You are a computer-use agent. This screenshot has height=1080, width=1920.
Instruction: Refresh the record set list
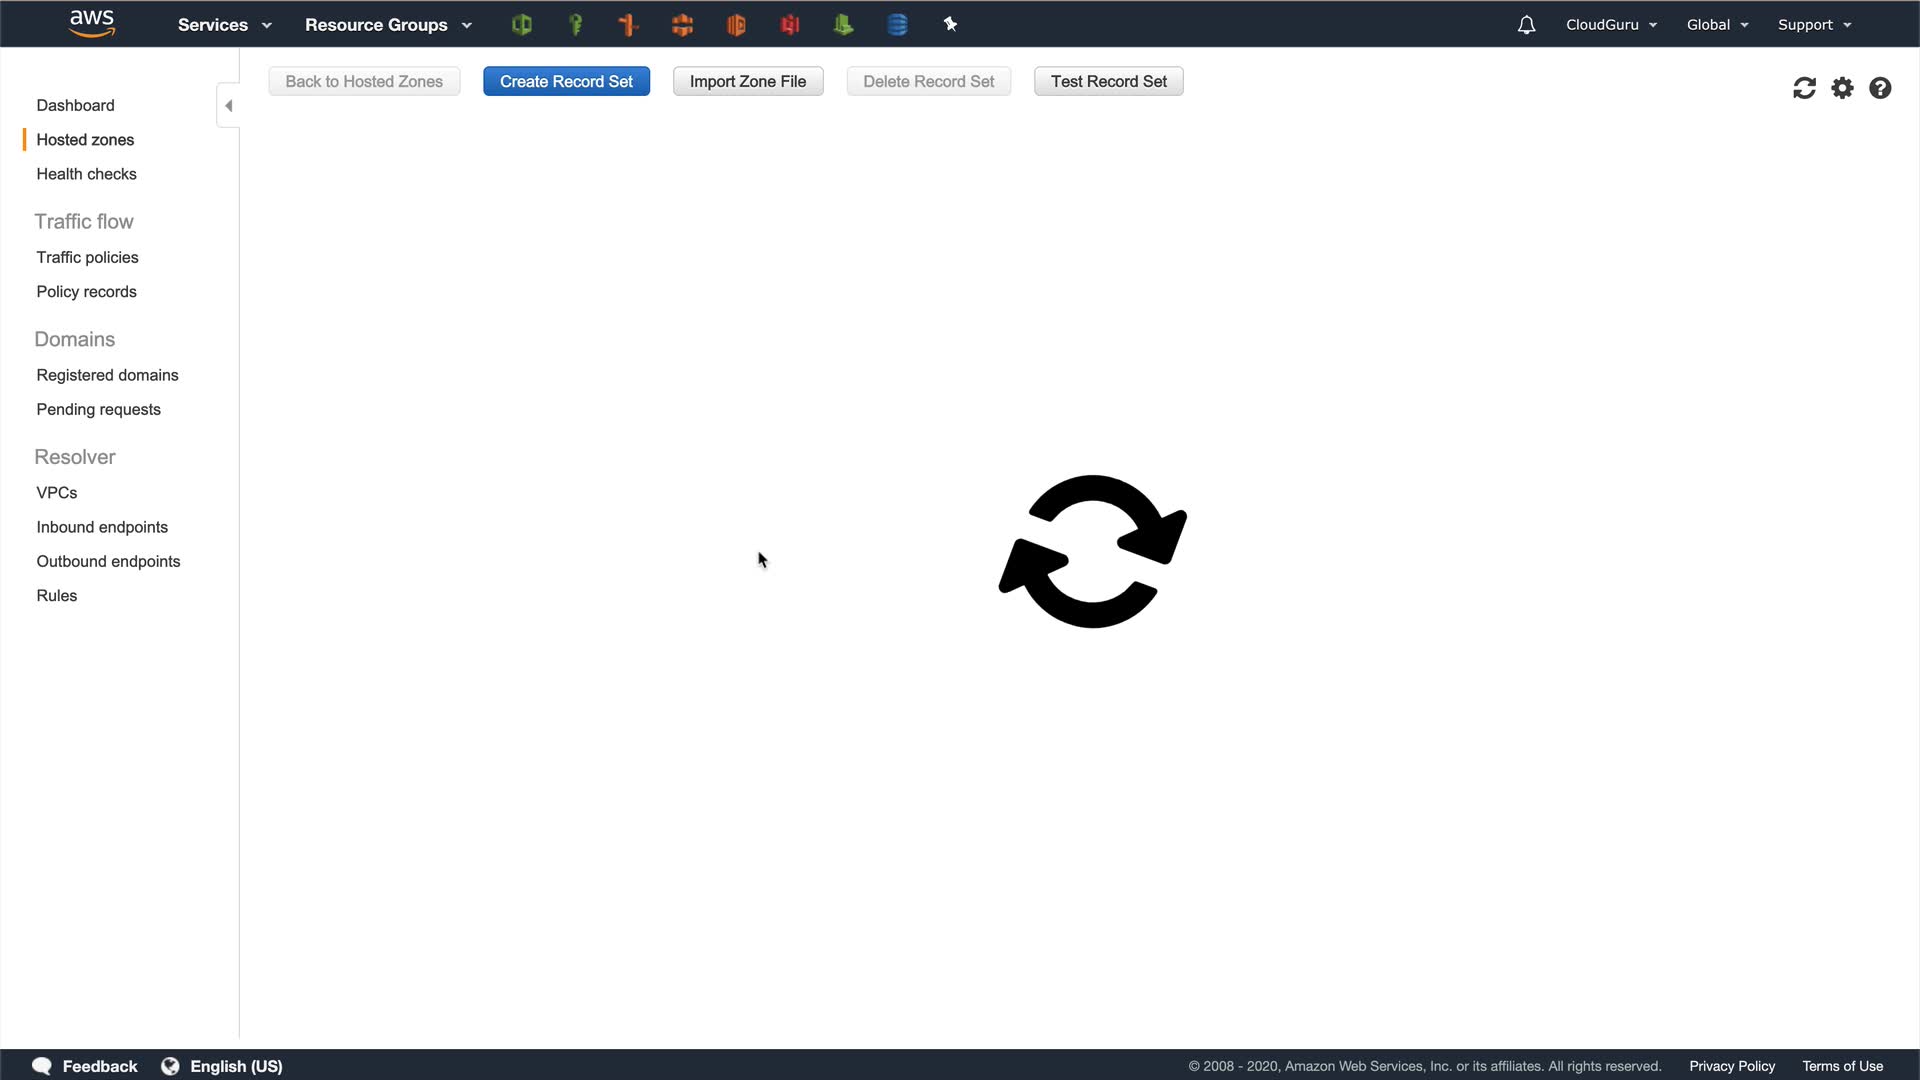pos(1804,88)
